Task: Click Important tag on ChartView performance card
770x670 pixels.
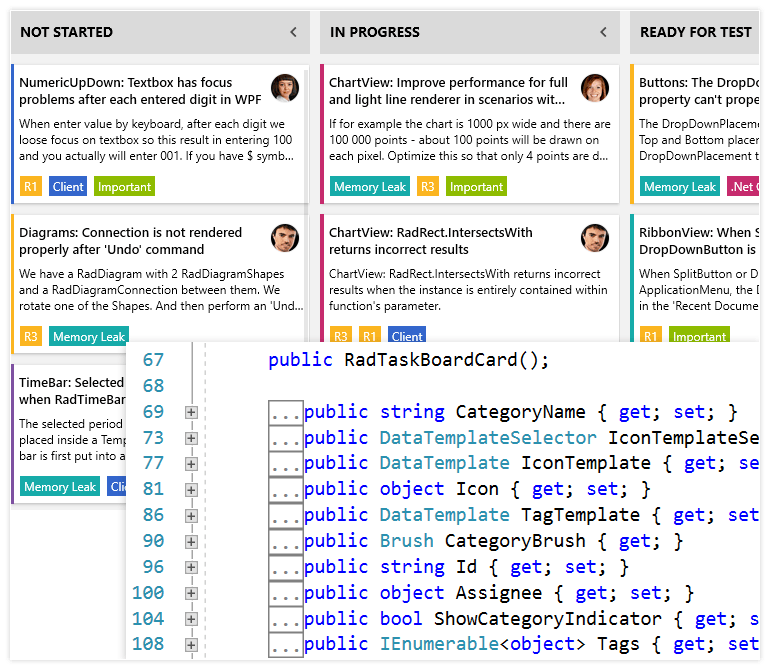Action: click(476, 187)
